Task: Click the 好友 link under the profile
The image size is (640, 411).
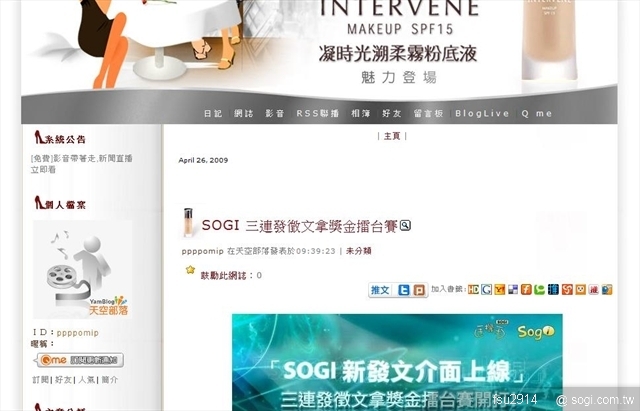Action: point(63,380)
